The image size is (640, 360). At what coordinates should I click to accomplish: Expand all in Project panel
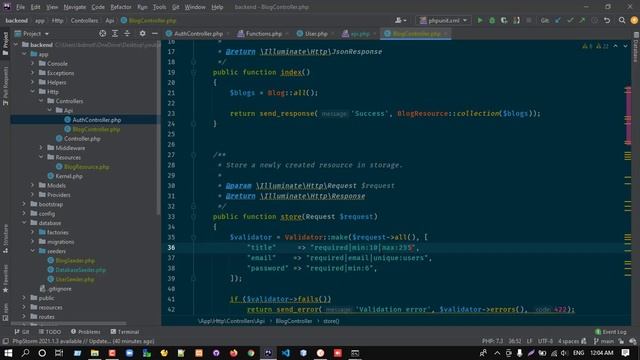click(x=115, y=33)
